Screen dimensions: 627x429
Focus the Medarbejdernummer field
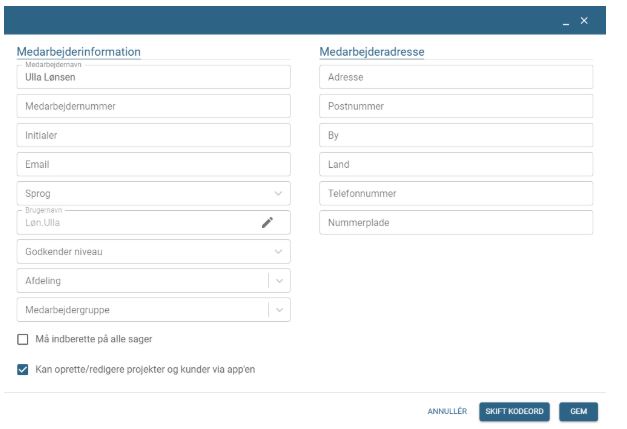(153, 106)
